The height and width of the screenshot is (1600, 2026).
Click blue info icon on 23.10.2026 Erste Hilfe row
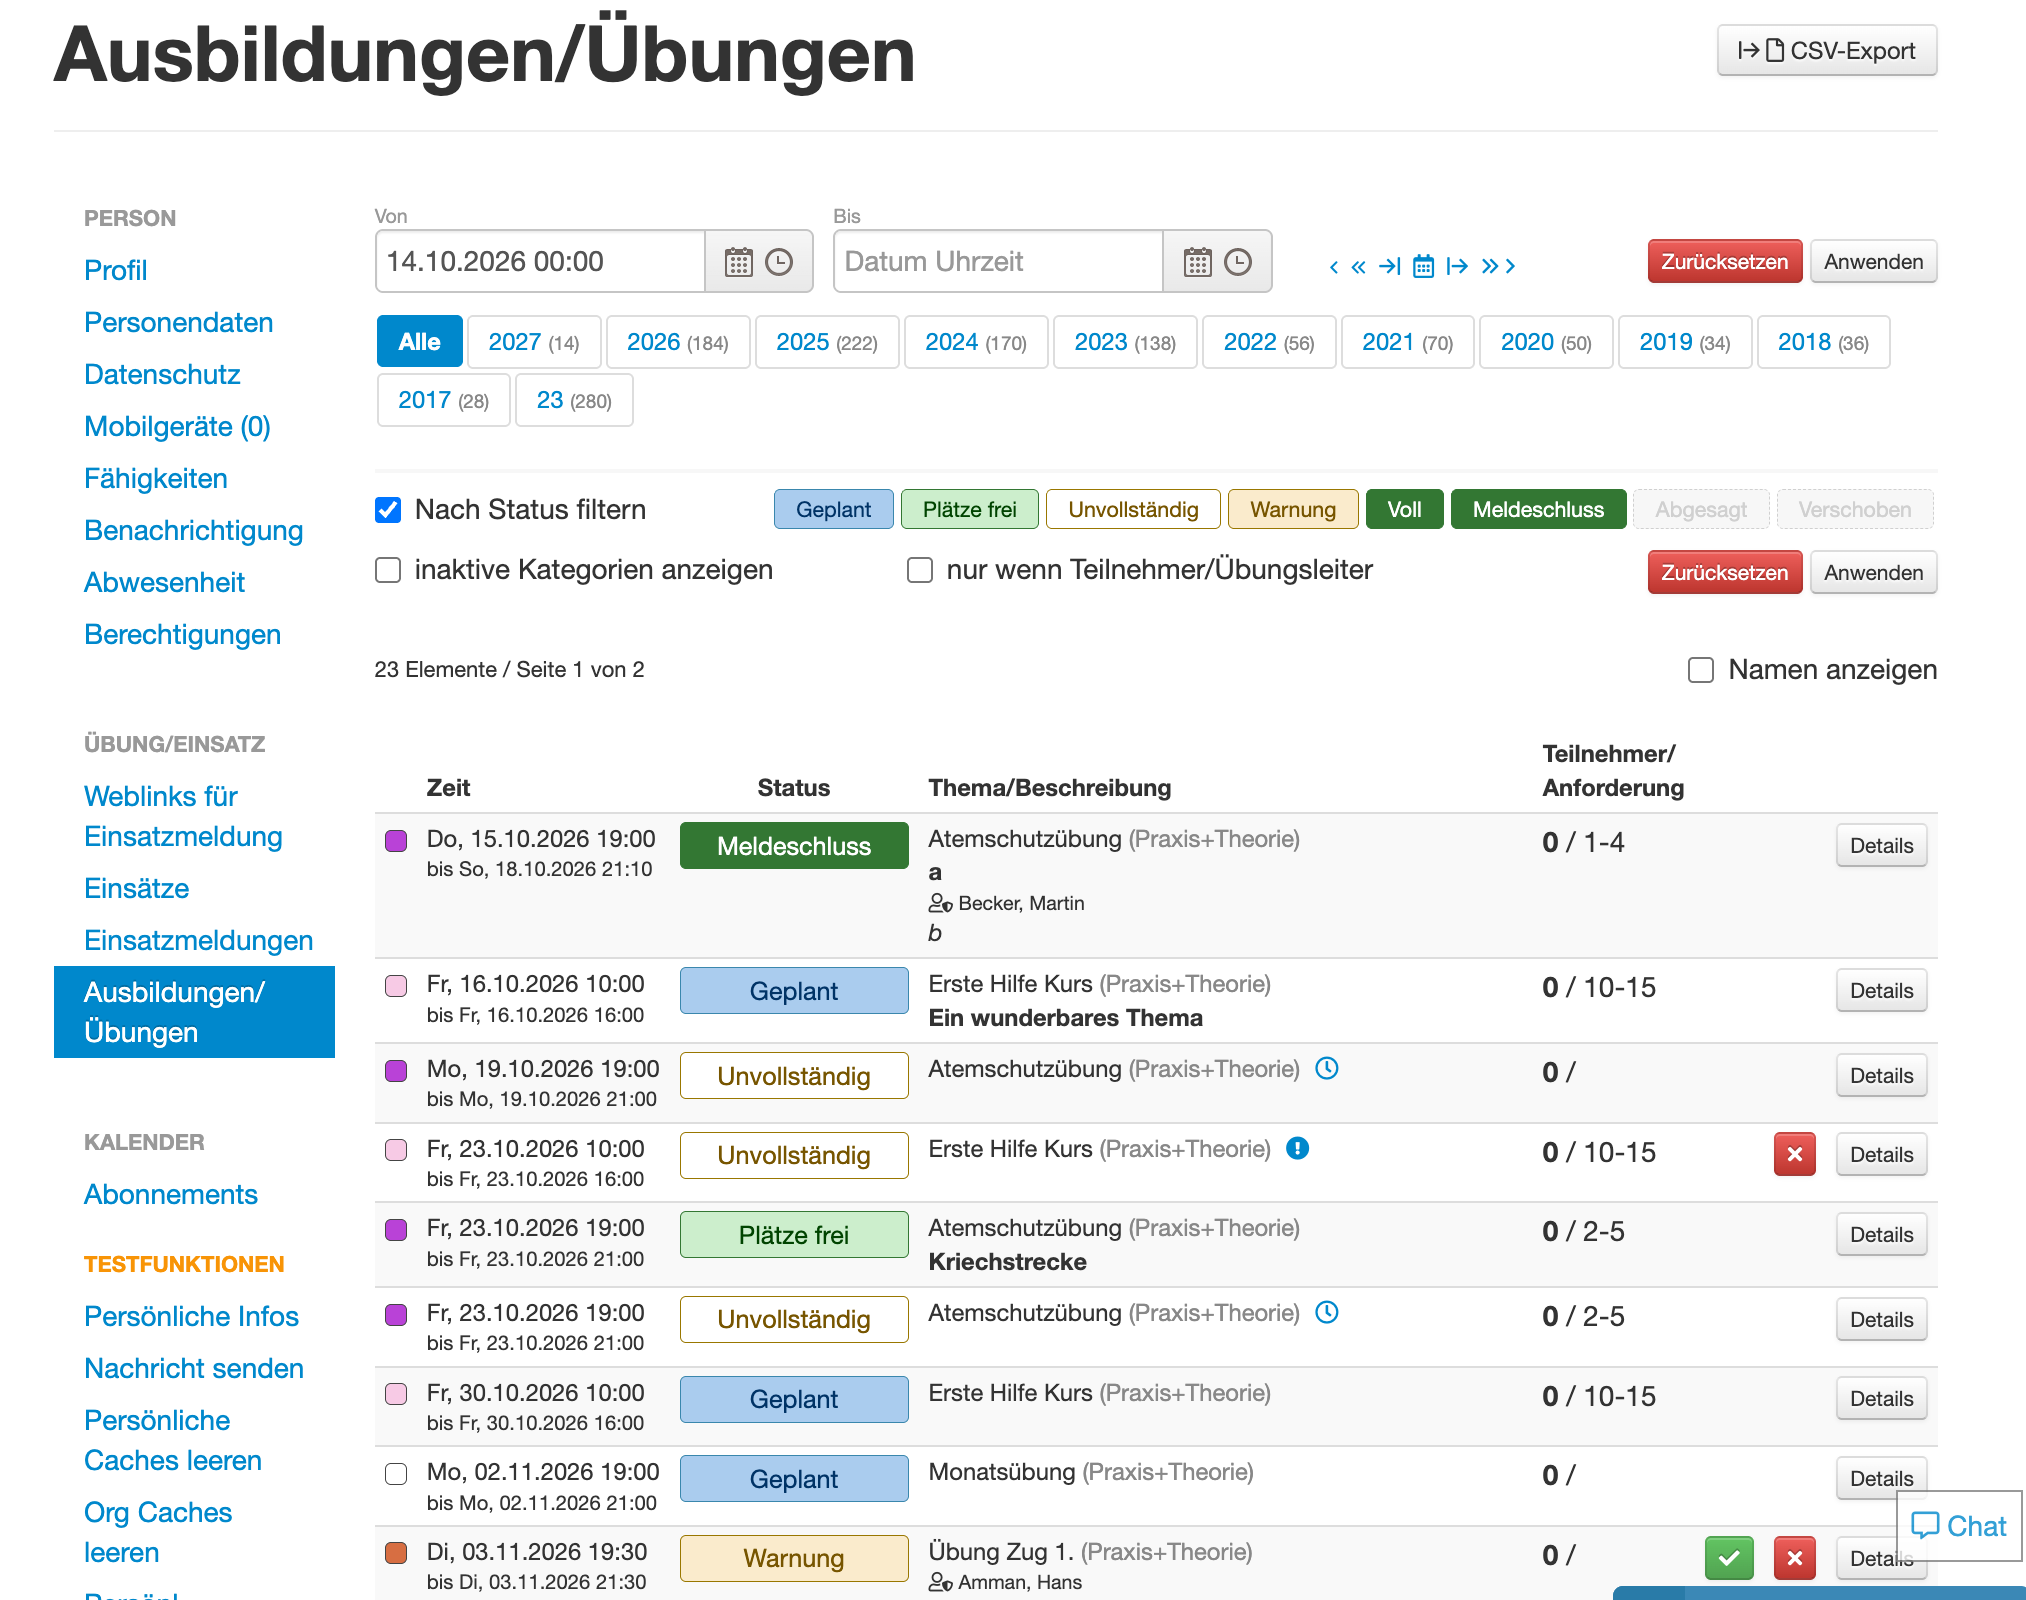(1297, 1148)
